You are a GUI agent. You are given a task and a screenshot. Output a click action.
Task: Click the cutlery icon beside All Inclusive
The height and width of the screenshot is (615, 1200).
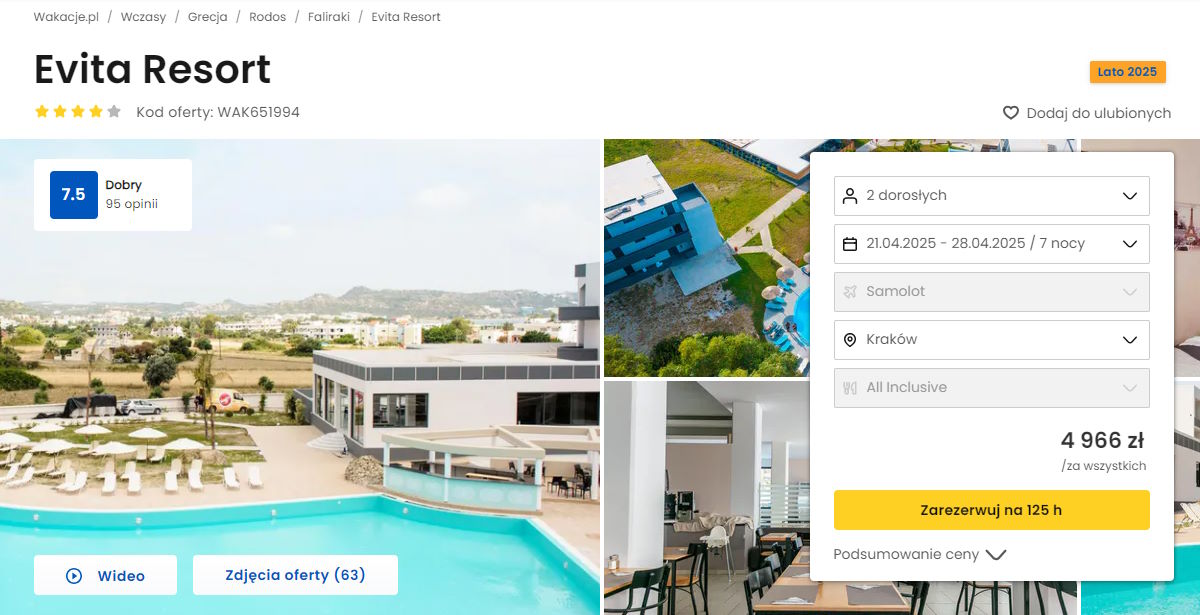(x=850, y=387)
